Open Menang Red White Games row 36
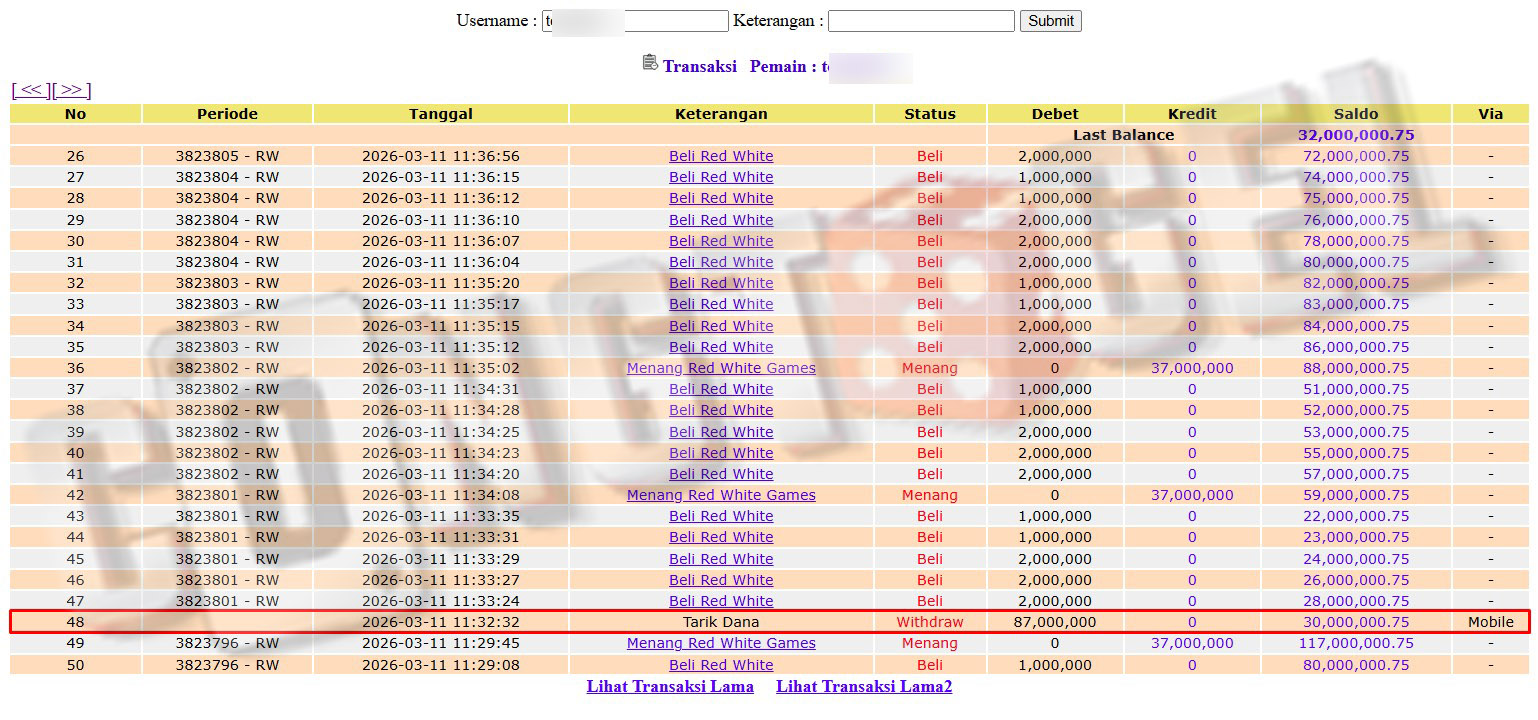1538x720 pixels. (x=721, y=368)
